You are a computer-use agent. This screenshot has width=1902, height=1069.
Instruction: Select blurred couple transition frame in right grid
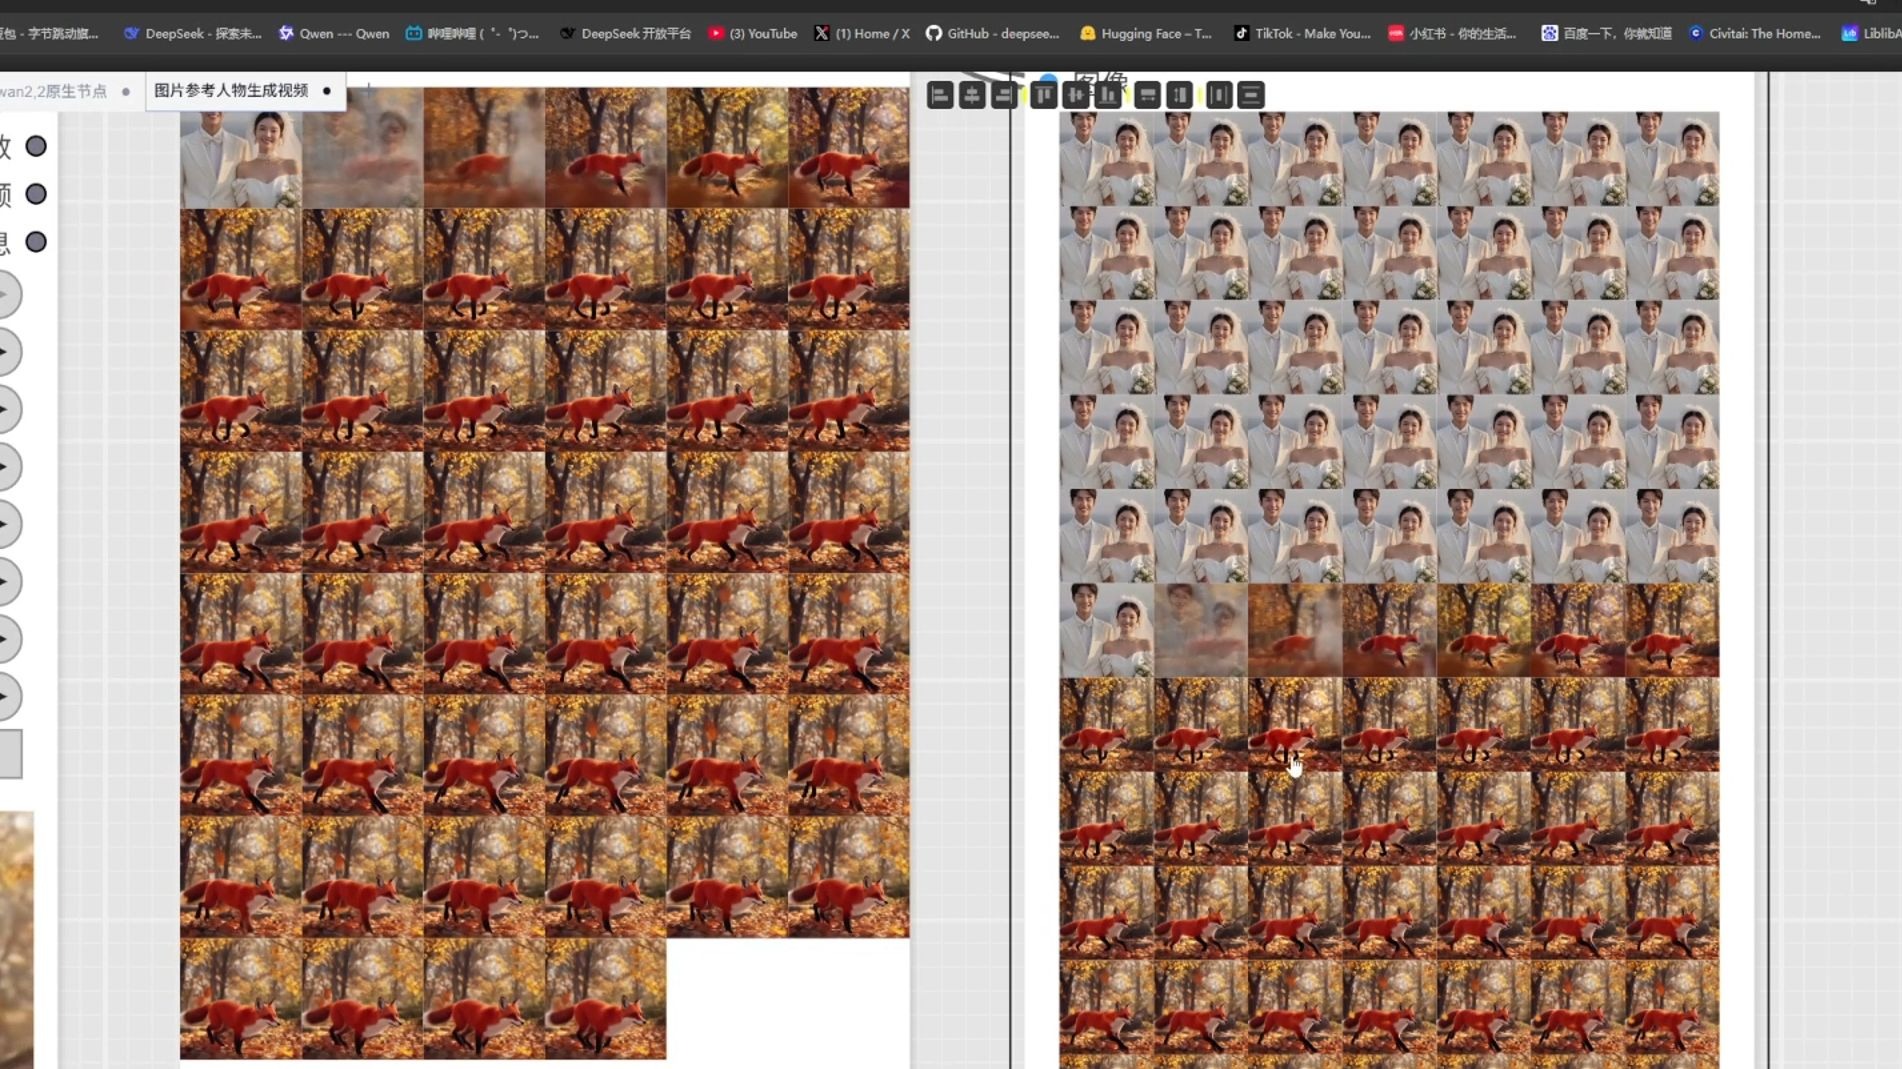tap(1201, 630)
